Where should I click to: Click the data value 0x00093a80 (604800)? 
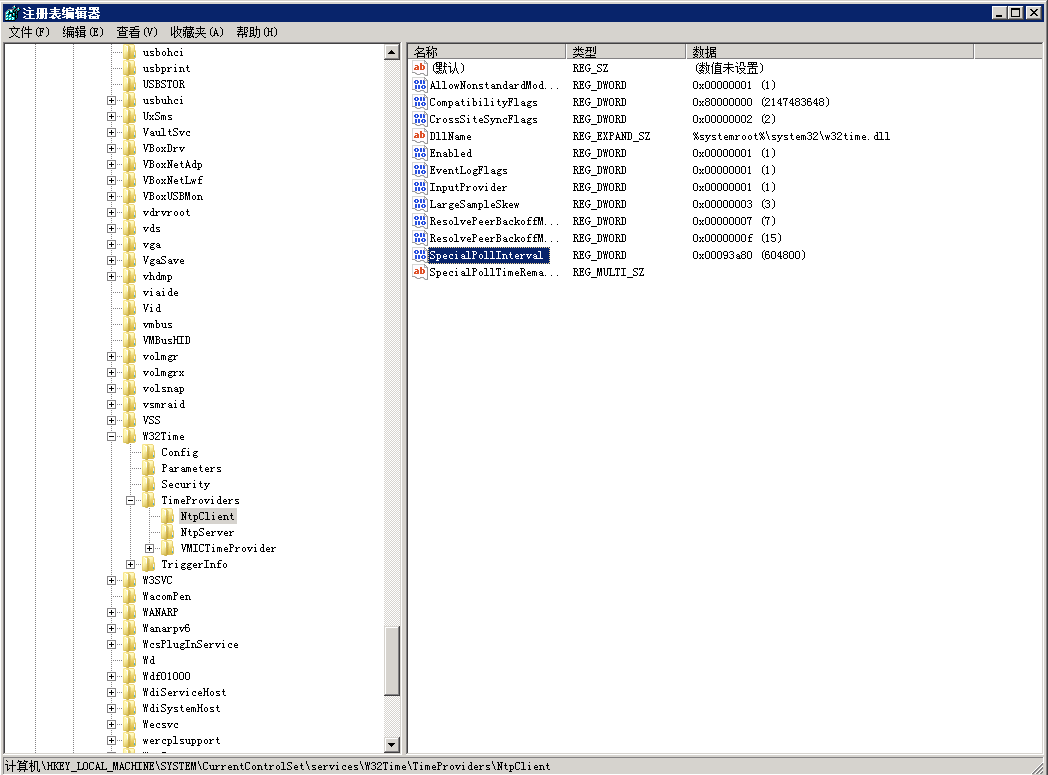(x=749, y=255)
